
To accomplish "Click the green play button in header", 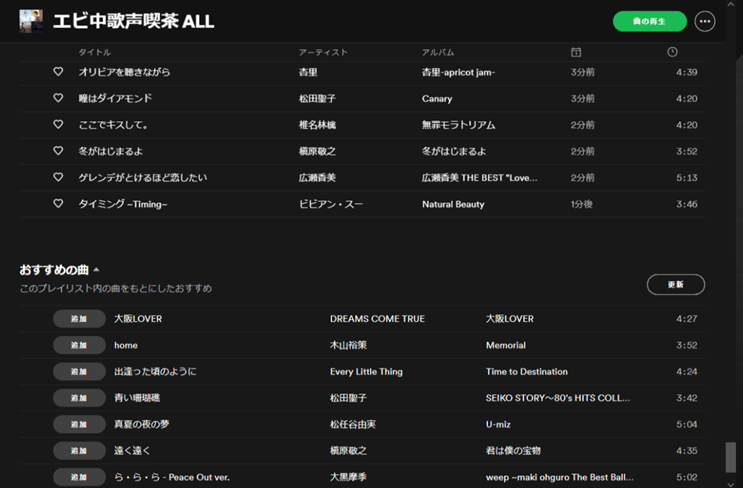I will click(x=649, y=21).
